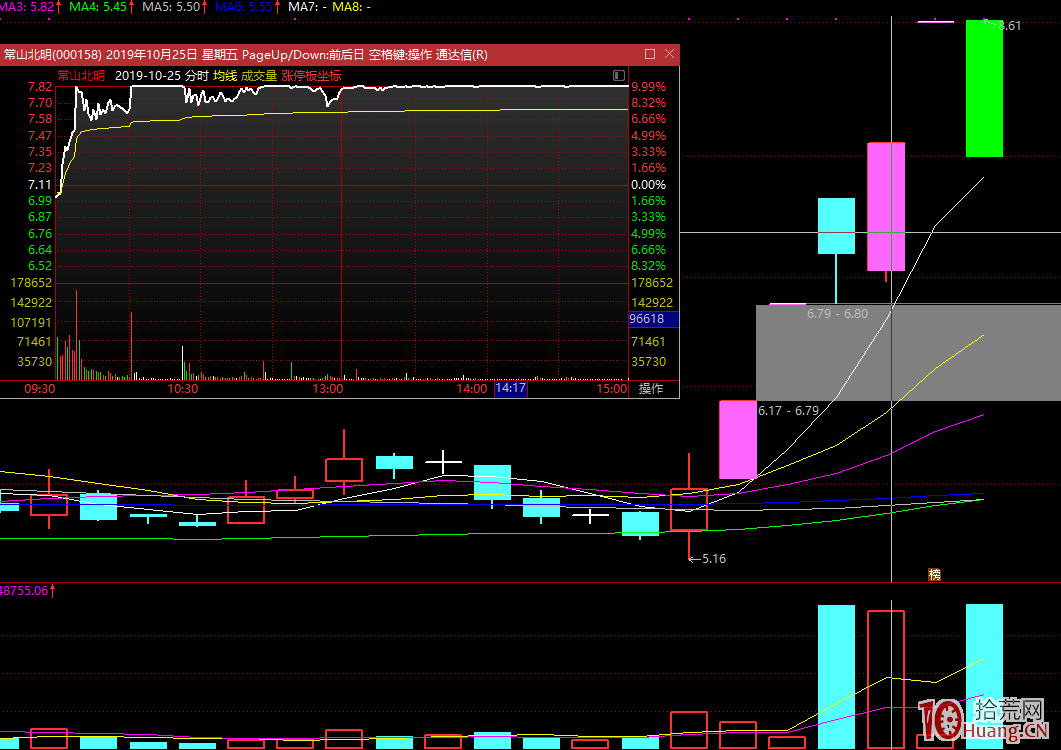Screen dimensions: 1061x750
Task: Toggle 涨停板坐标 limit-up coordinates
Action: click(x=311, y=76)
